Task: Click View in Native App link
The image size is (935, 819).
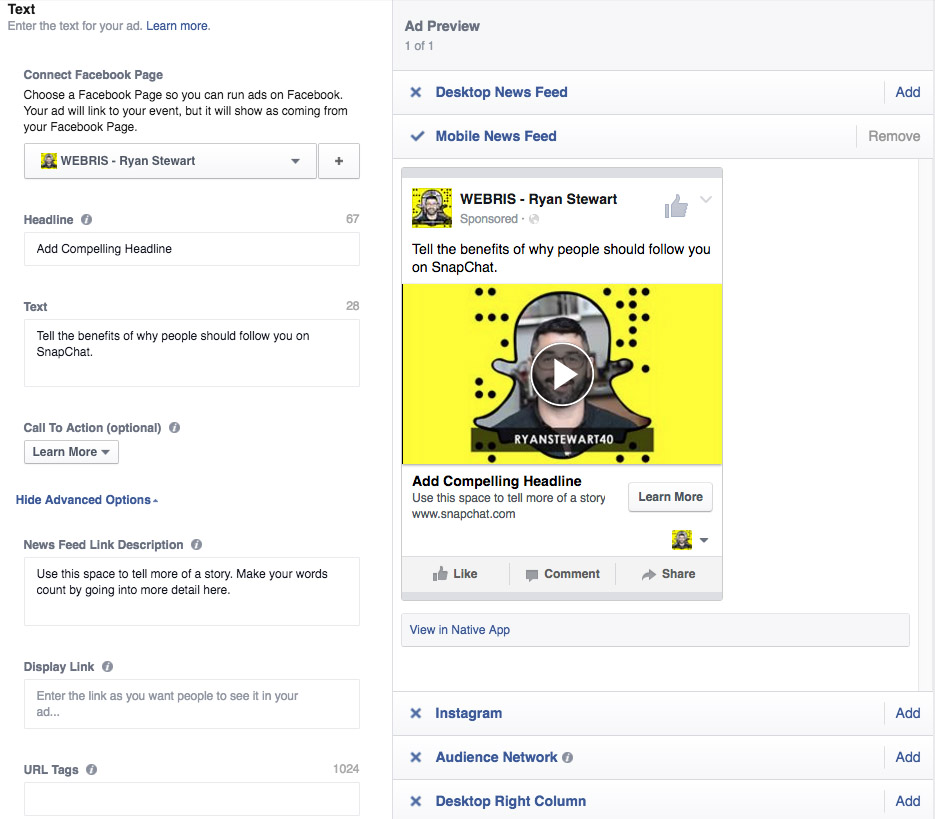Action: click(459, 630)
